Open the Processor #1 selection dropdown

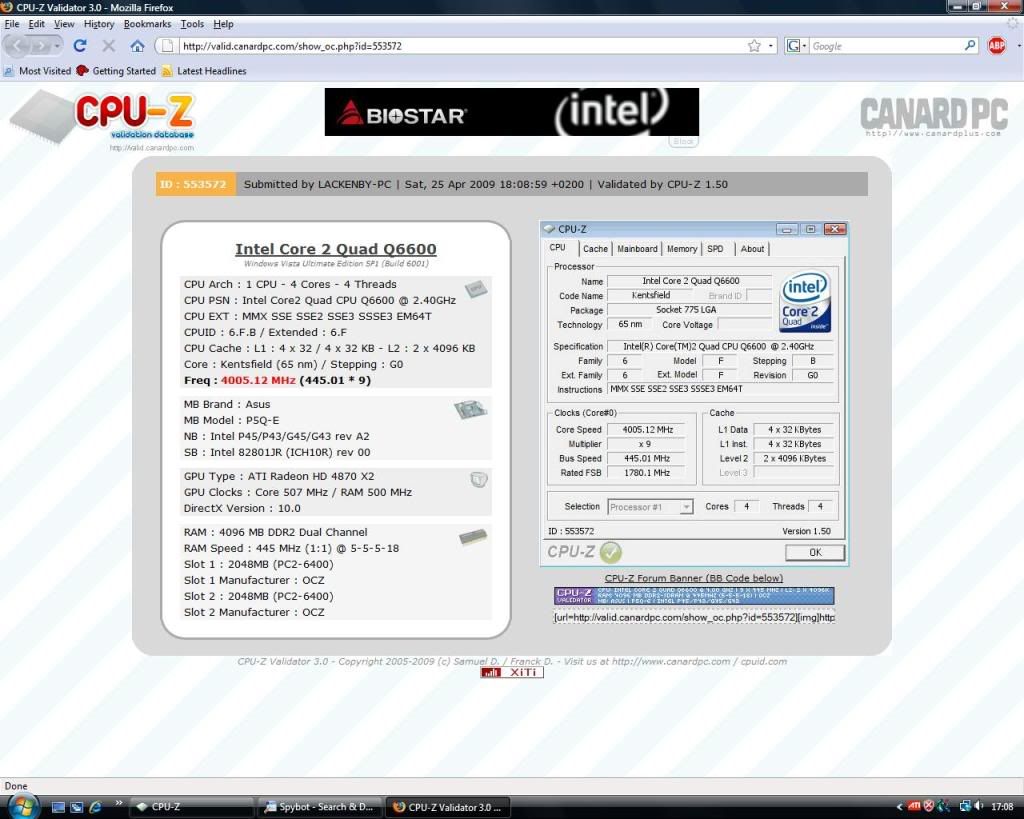pyautogui.click(x=686, y=507)
